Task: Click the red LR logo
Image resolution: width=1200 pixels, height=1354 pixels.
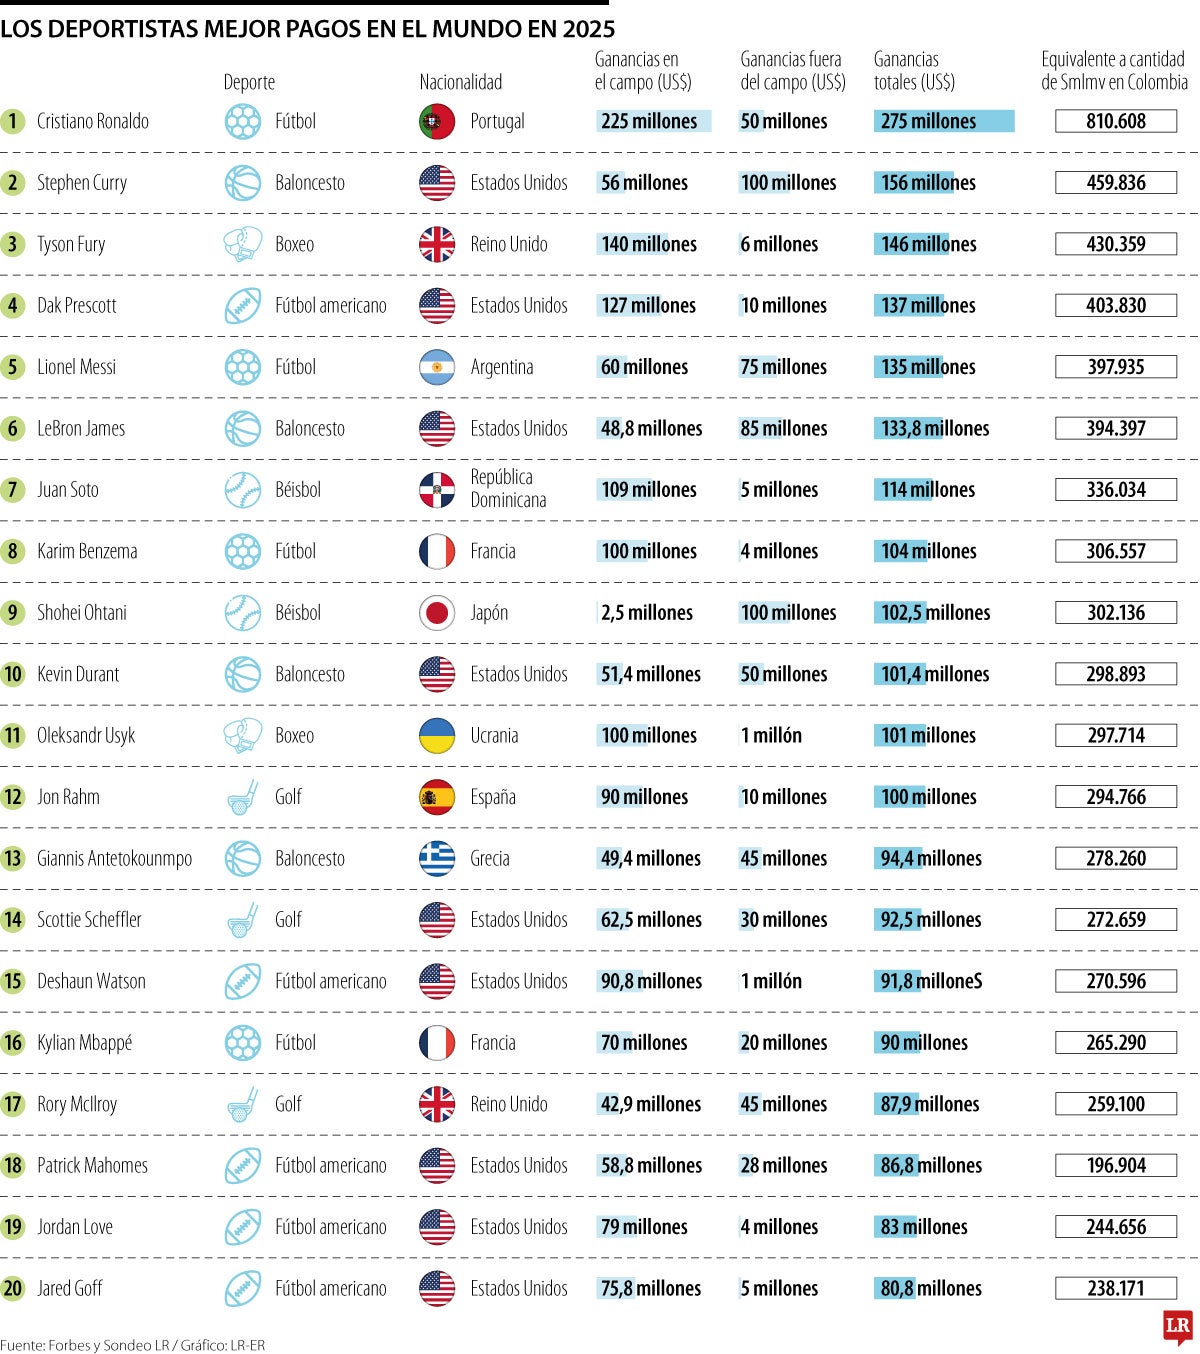Action: [1178, 1327]
